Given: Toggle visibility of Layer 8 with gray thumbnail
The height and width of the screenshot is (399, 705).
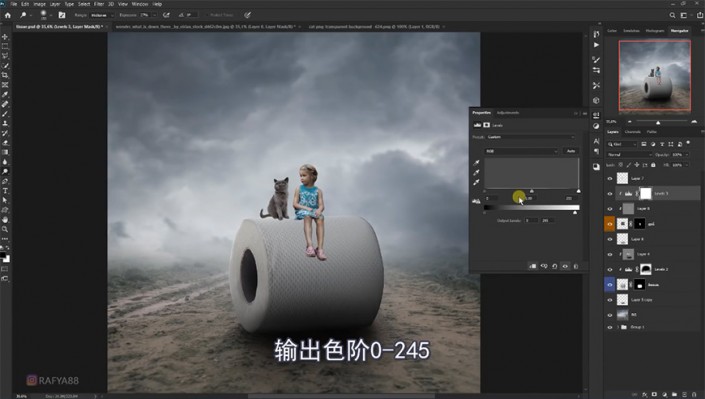Looking at the screenshot, I should click(x=610, y=209).
